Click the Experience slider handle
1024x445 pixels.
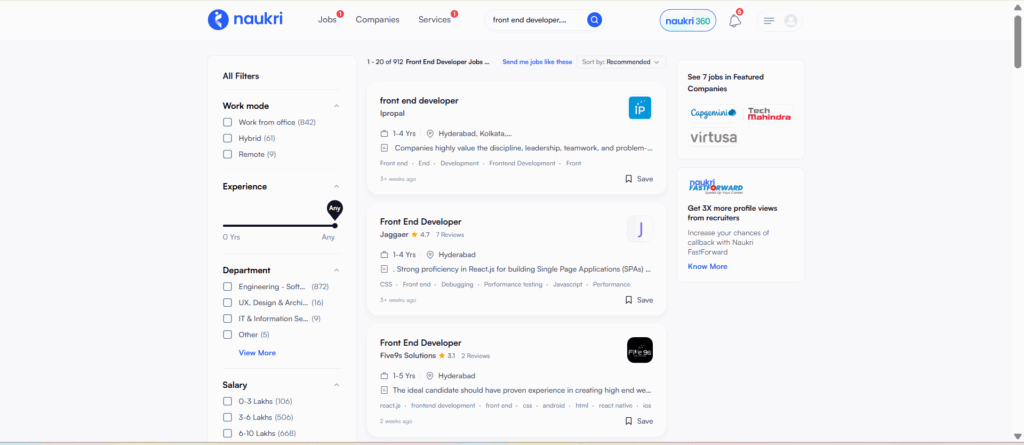point(334,225)
